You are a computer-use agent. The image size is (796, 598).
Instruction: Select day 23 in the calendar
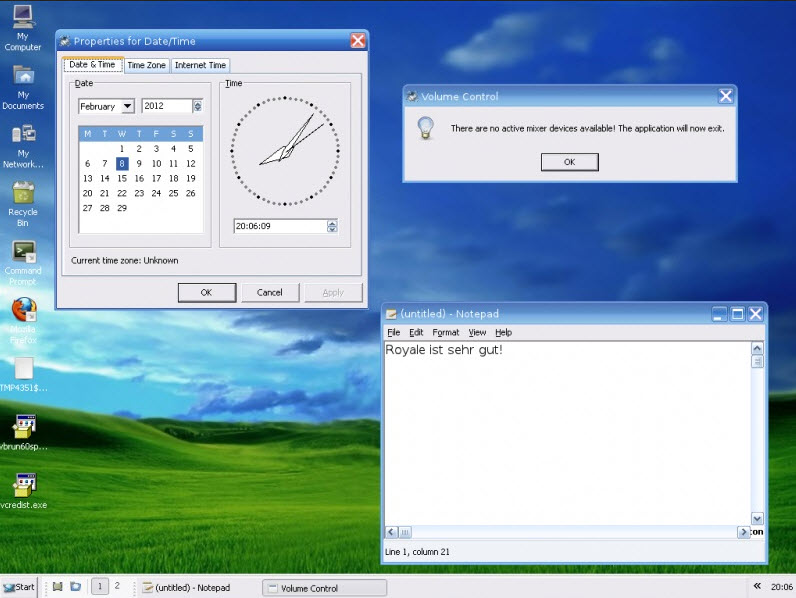[139, 193]
